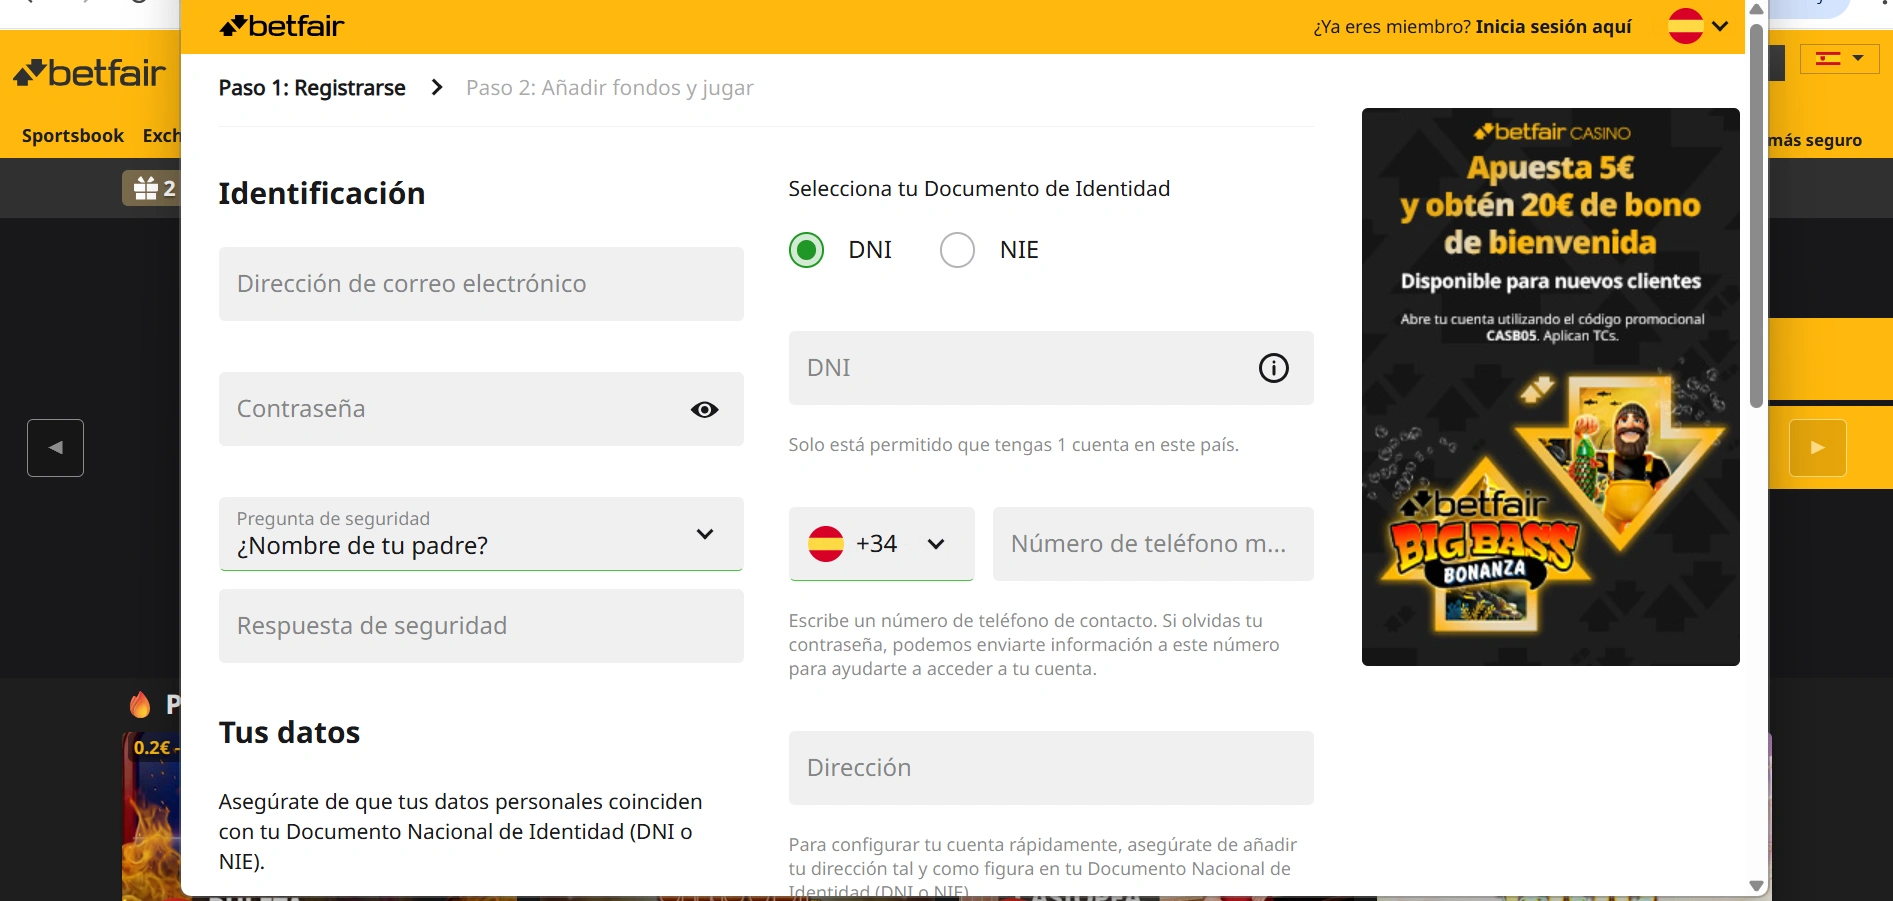The height and width of the screenshot is (901, 1893).
Task: Click the email address input field
Action: [x=480, y=284]
